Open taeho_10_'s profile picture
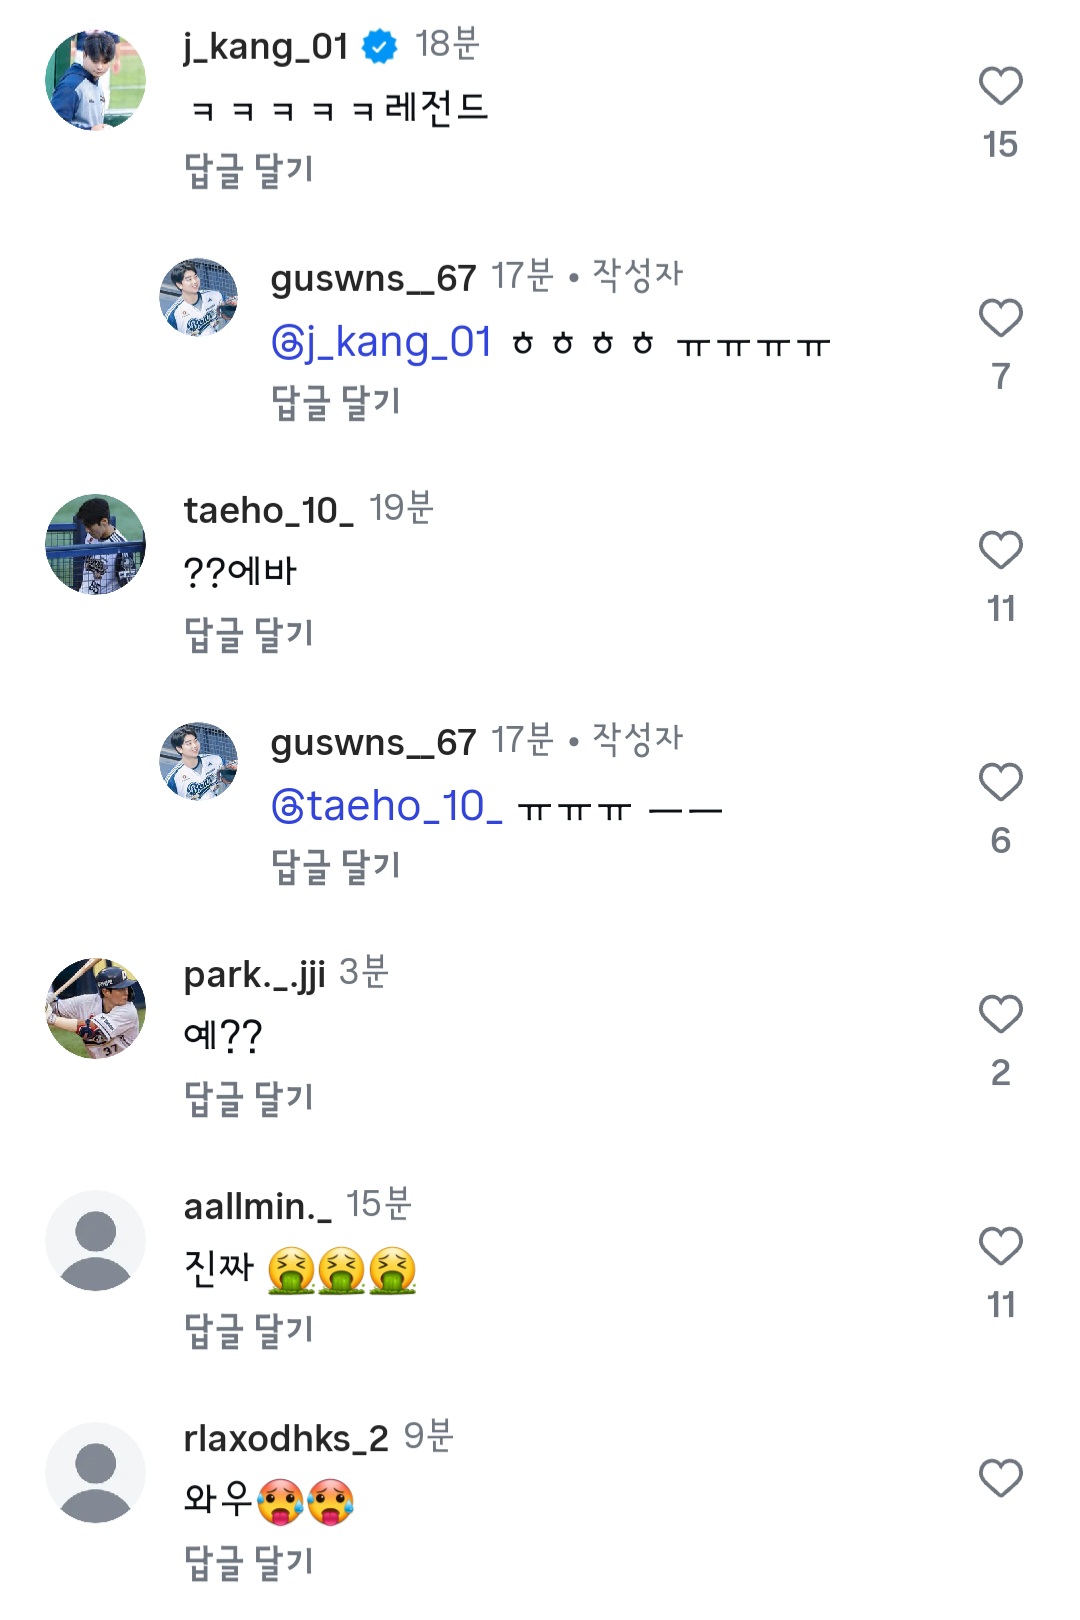 (96, 544)
